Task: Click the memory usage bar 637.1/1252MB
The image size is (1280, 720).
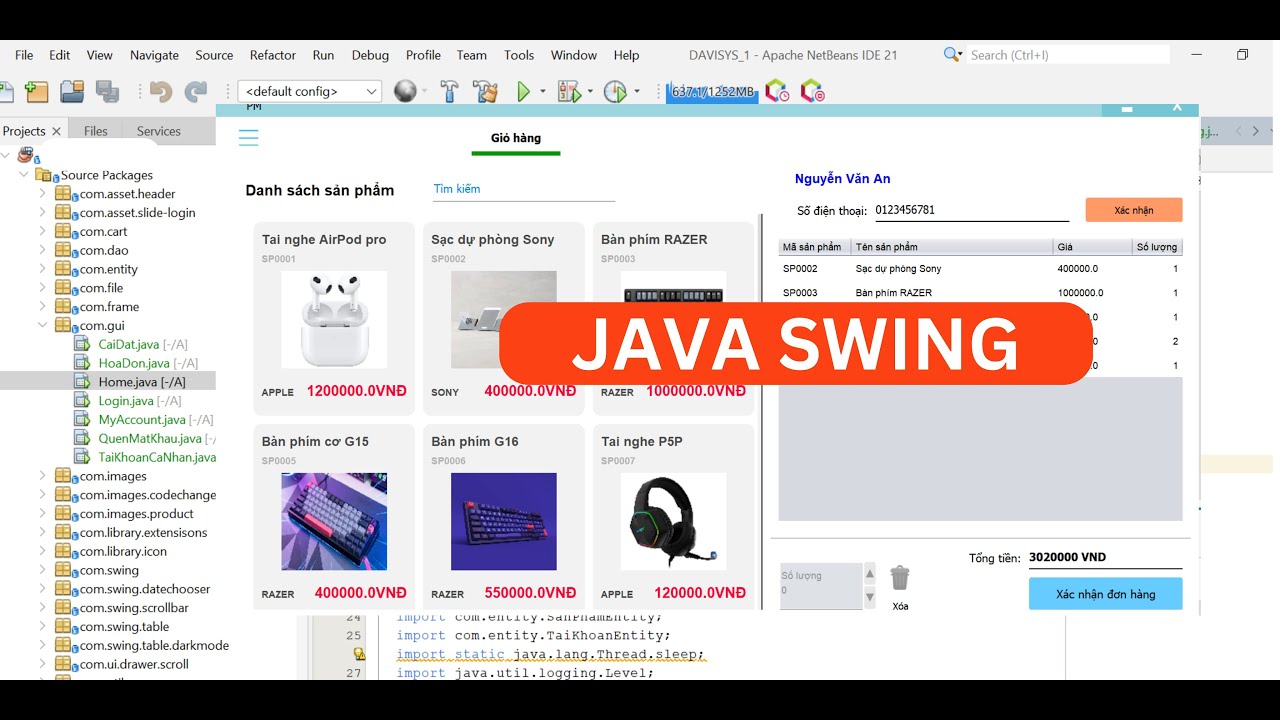Action: coord(711,91)
